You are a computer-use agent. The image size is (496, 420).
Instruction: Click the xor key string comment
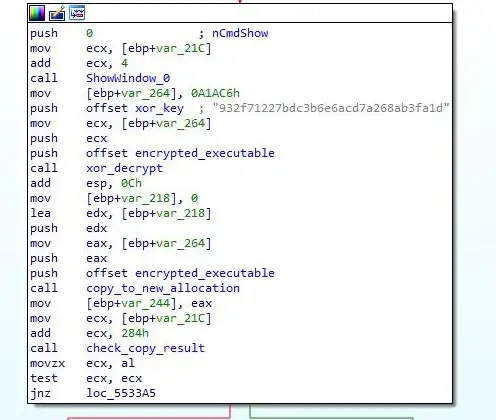330,108
